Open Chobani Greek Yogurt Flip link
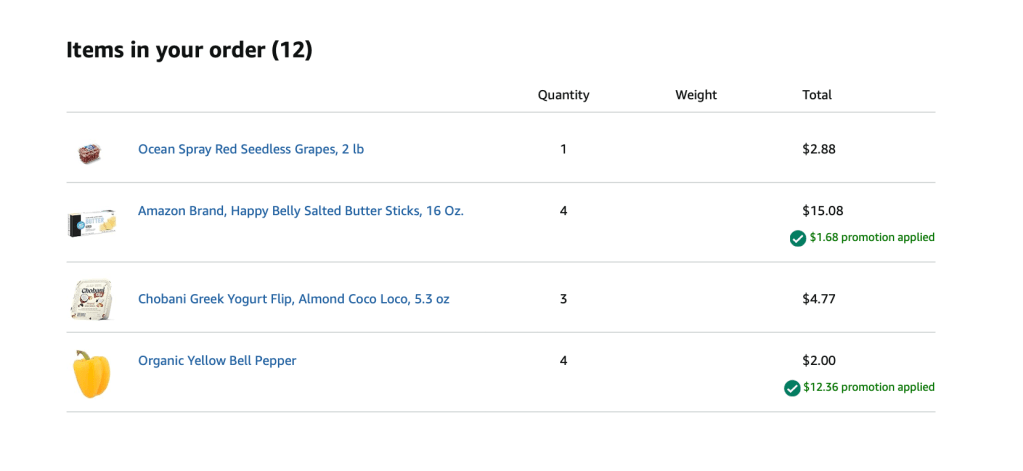Viewport: 1023px width, 471px height. 293,299
